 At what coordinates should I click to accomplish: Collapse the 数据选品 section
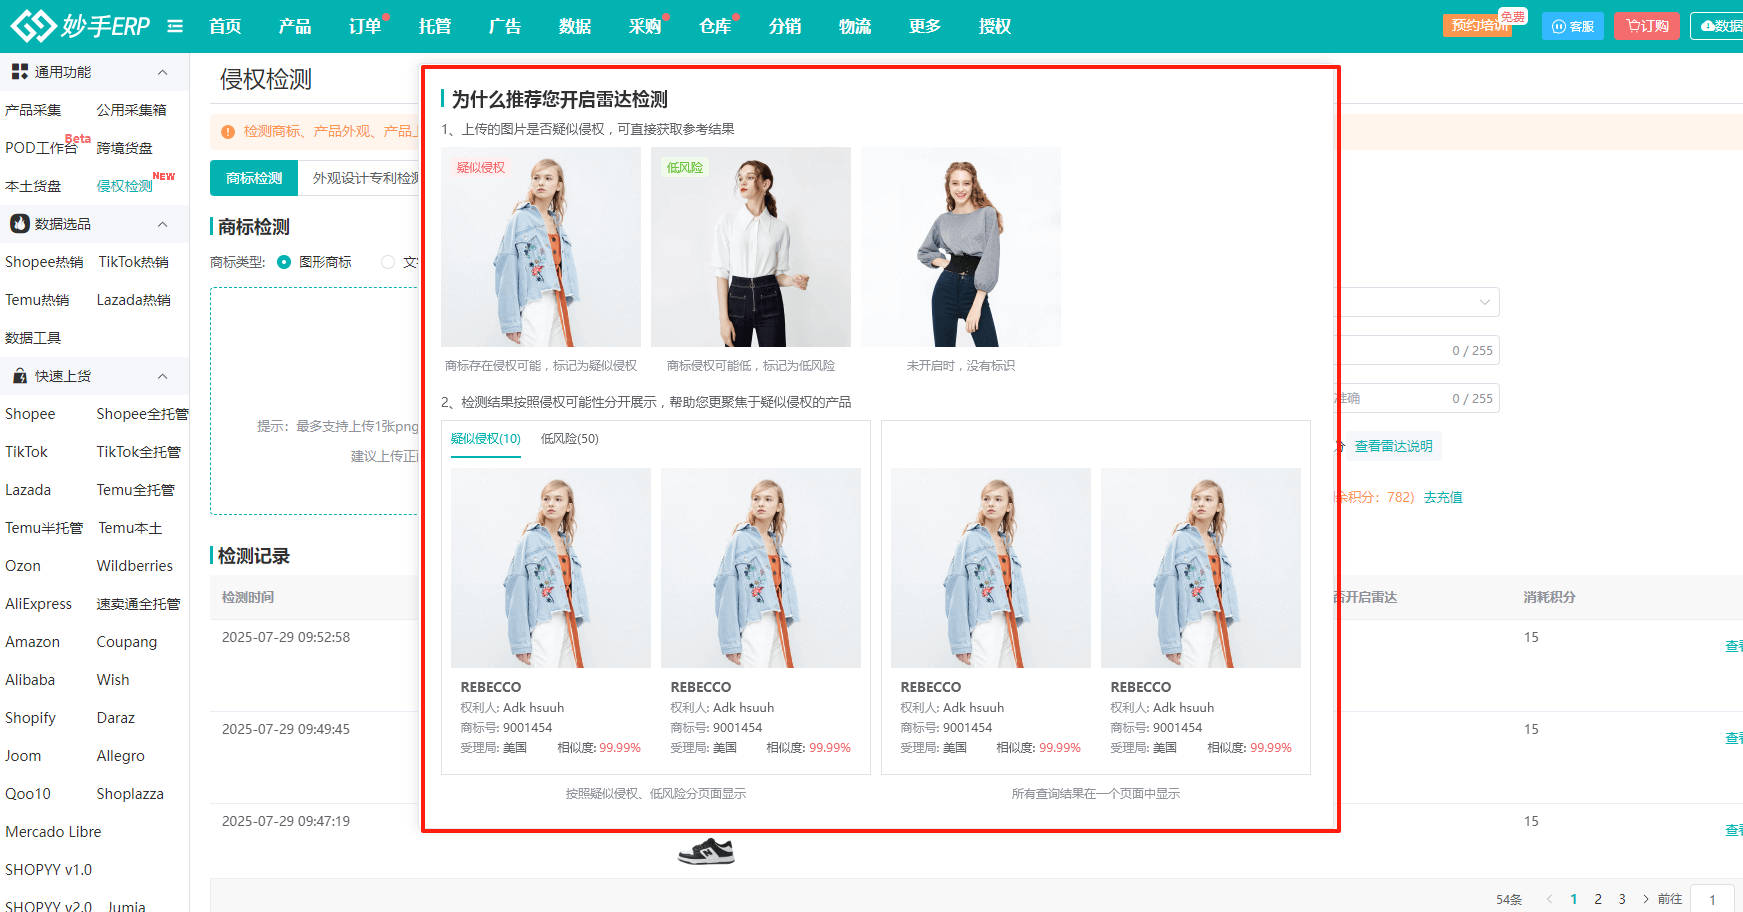tap(163, 224)
